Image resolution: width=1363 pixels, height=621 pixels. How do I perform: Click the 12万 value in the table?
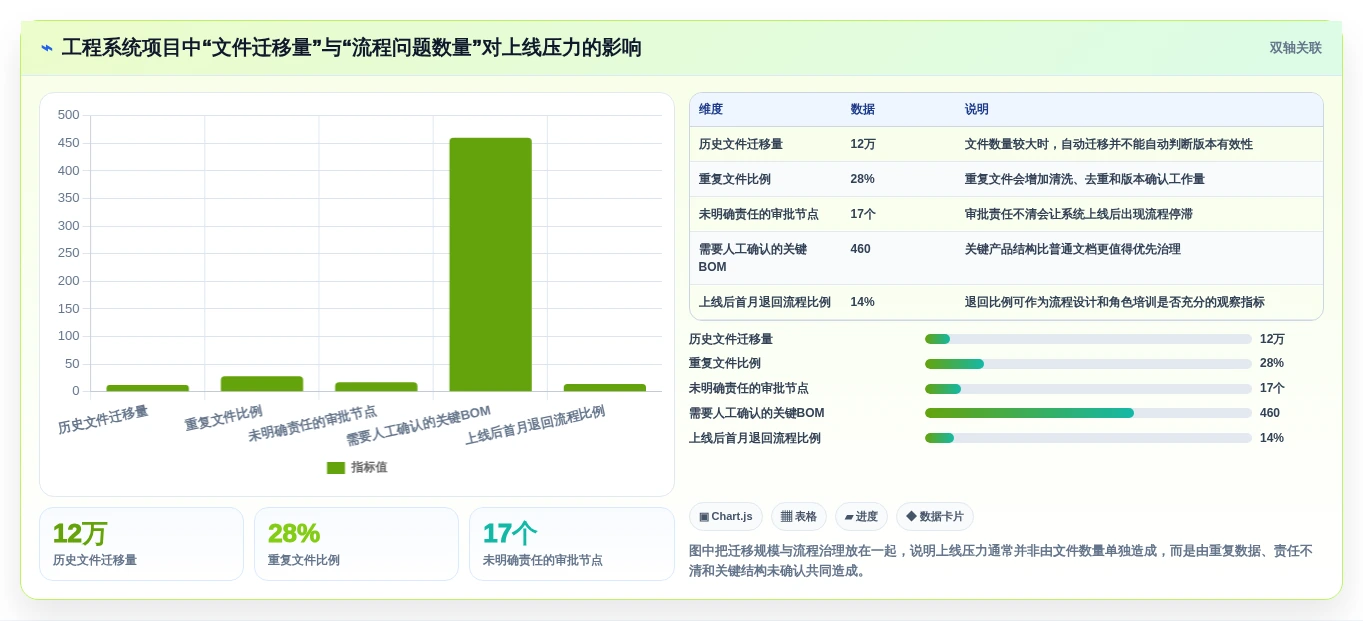pos(863,144)
